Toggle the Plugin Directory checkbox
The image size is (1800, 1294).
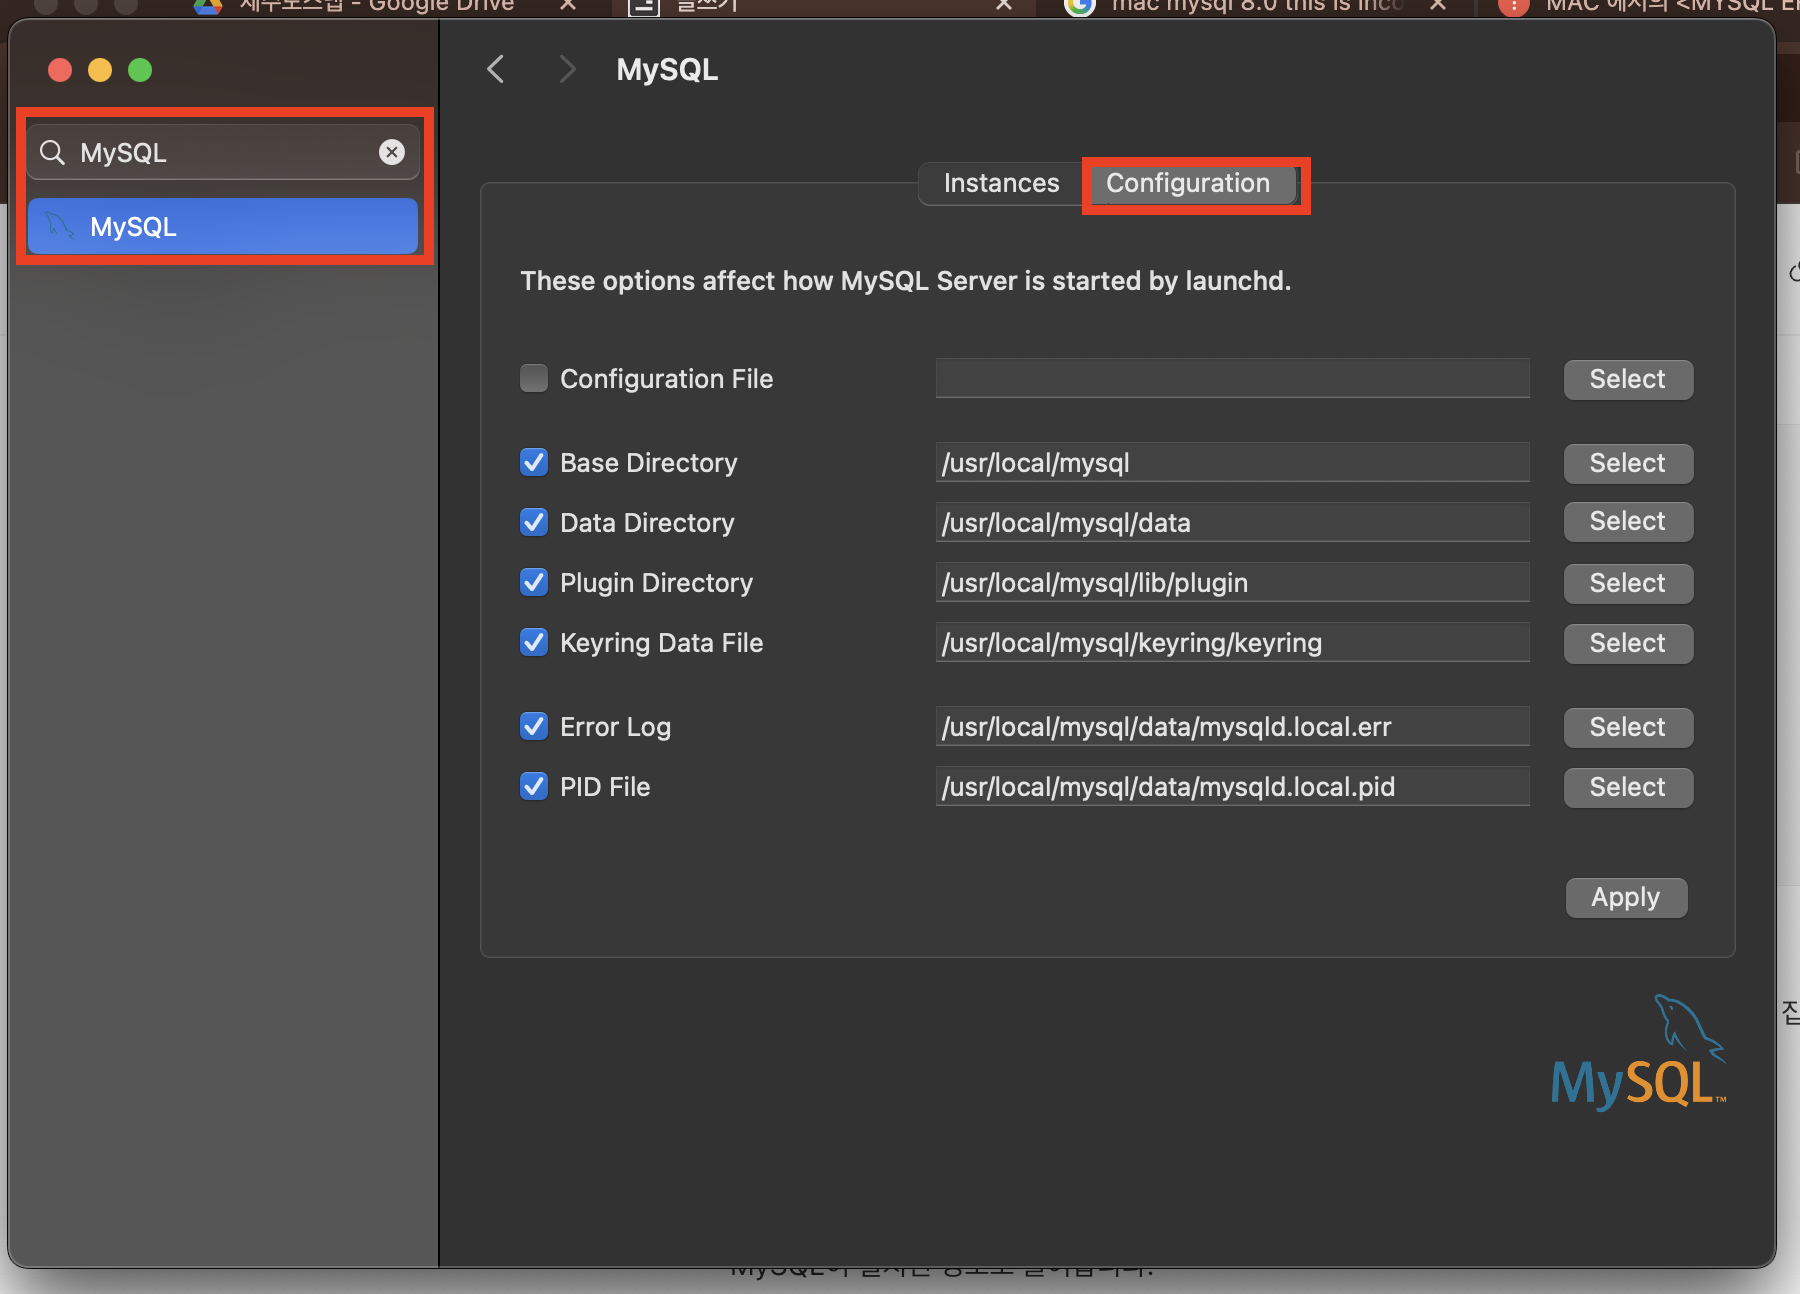(x=534, y=582)
